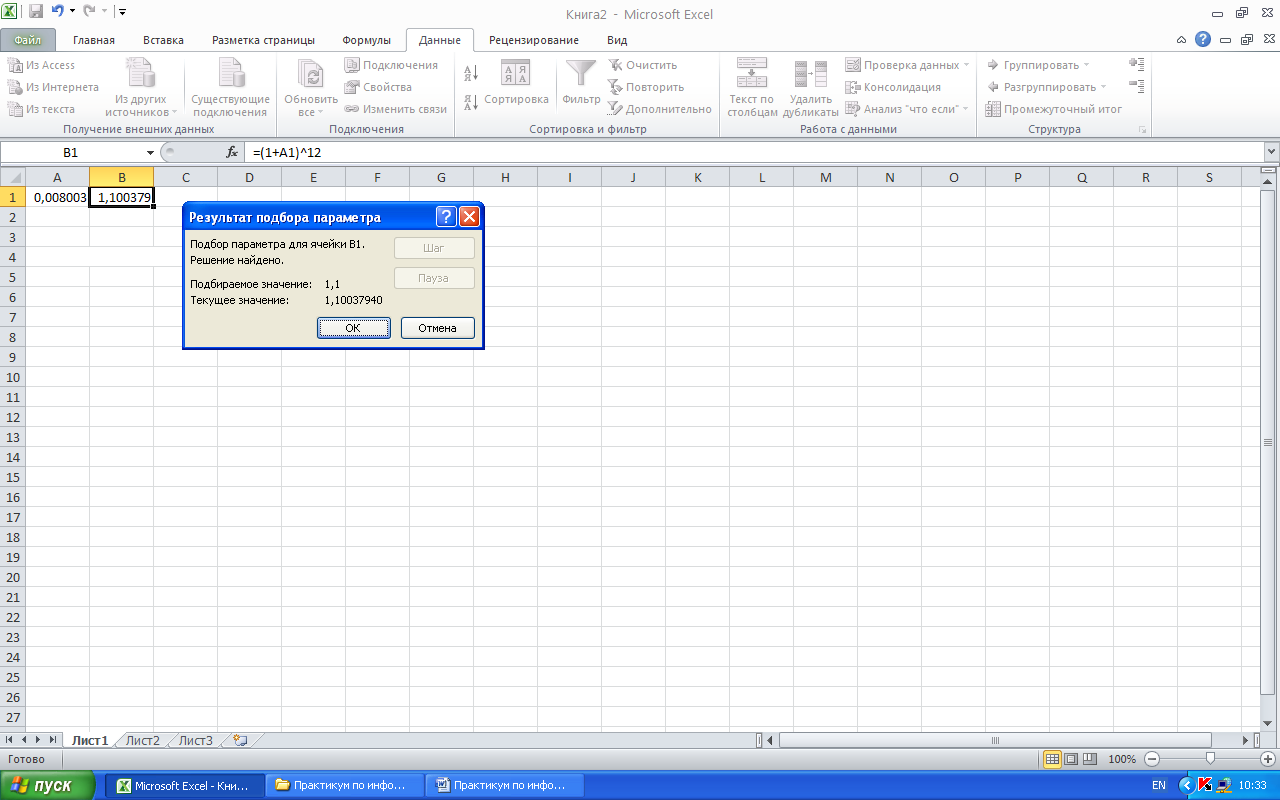This screenshot has height=800, width=1280.
Task: Click the zoom slider handle
Action: 1210,759
